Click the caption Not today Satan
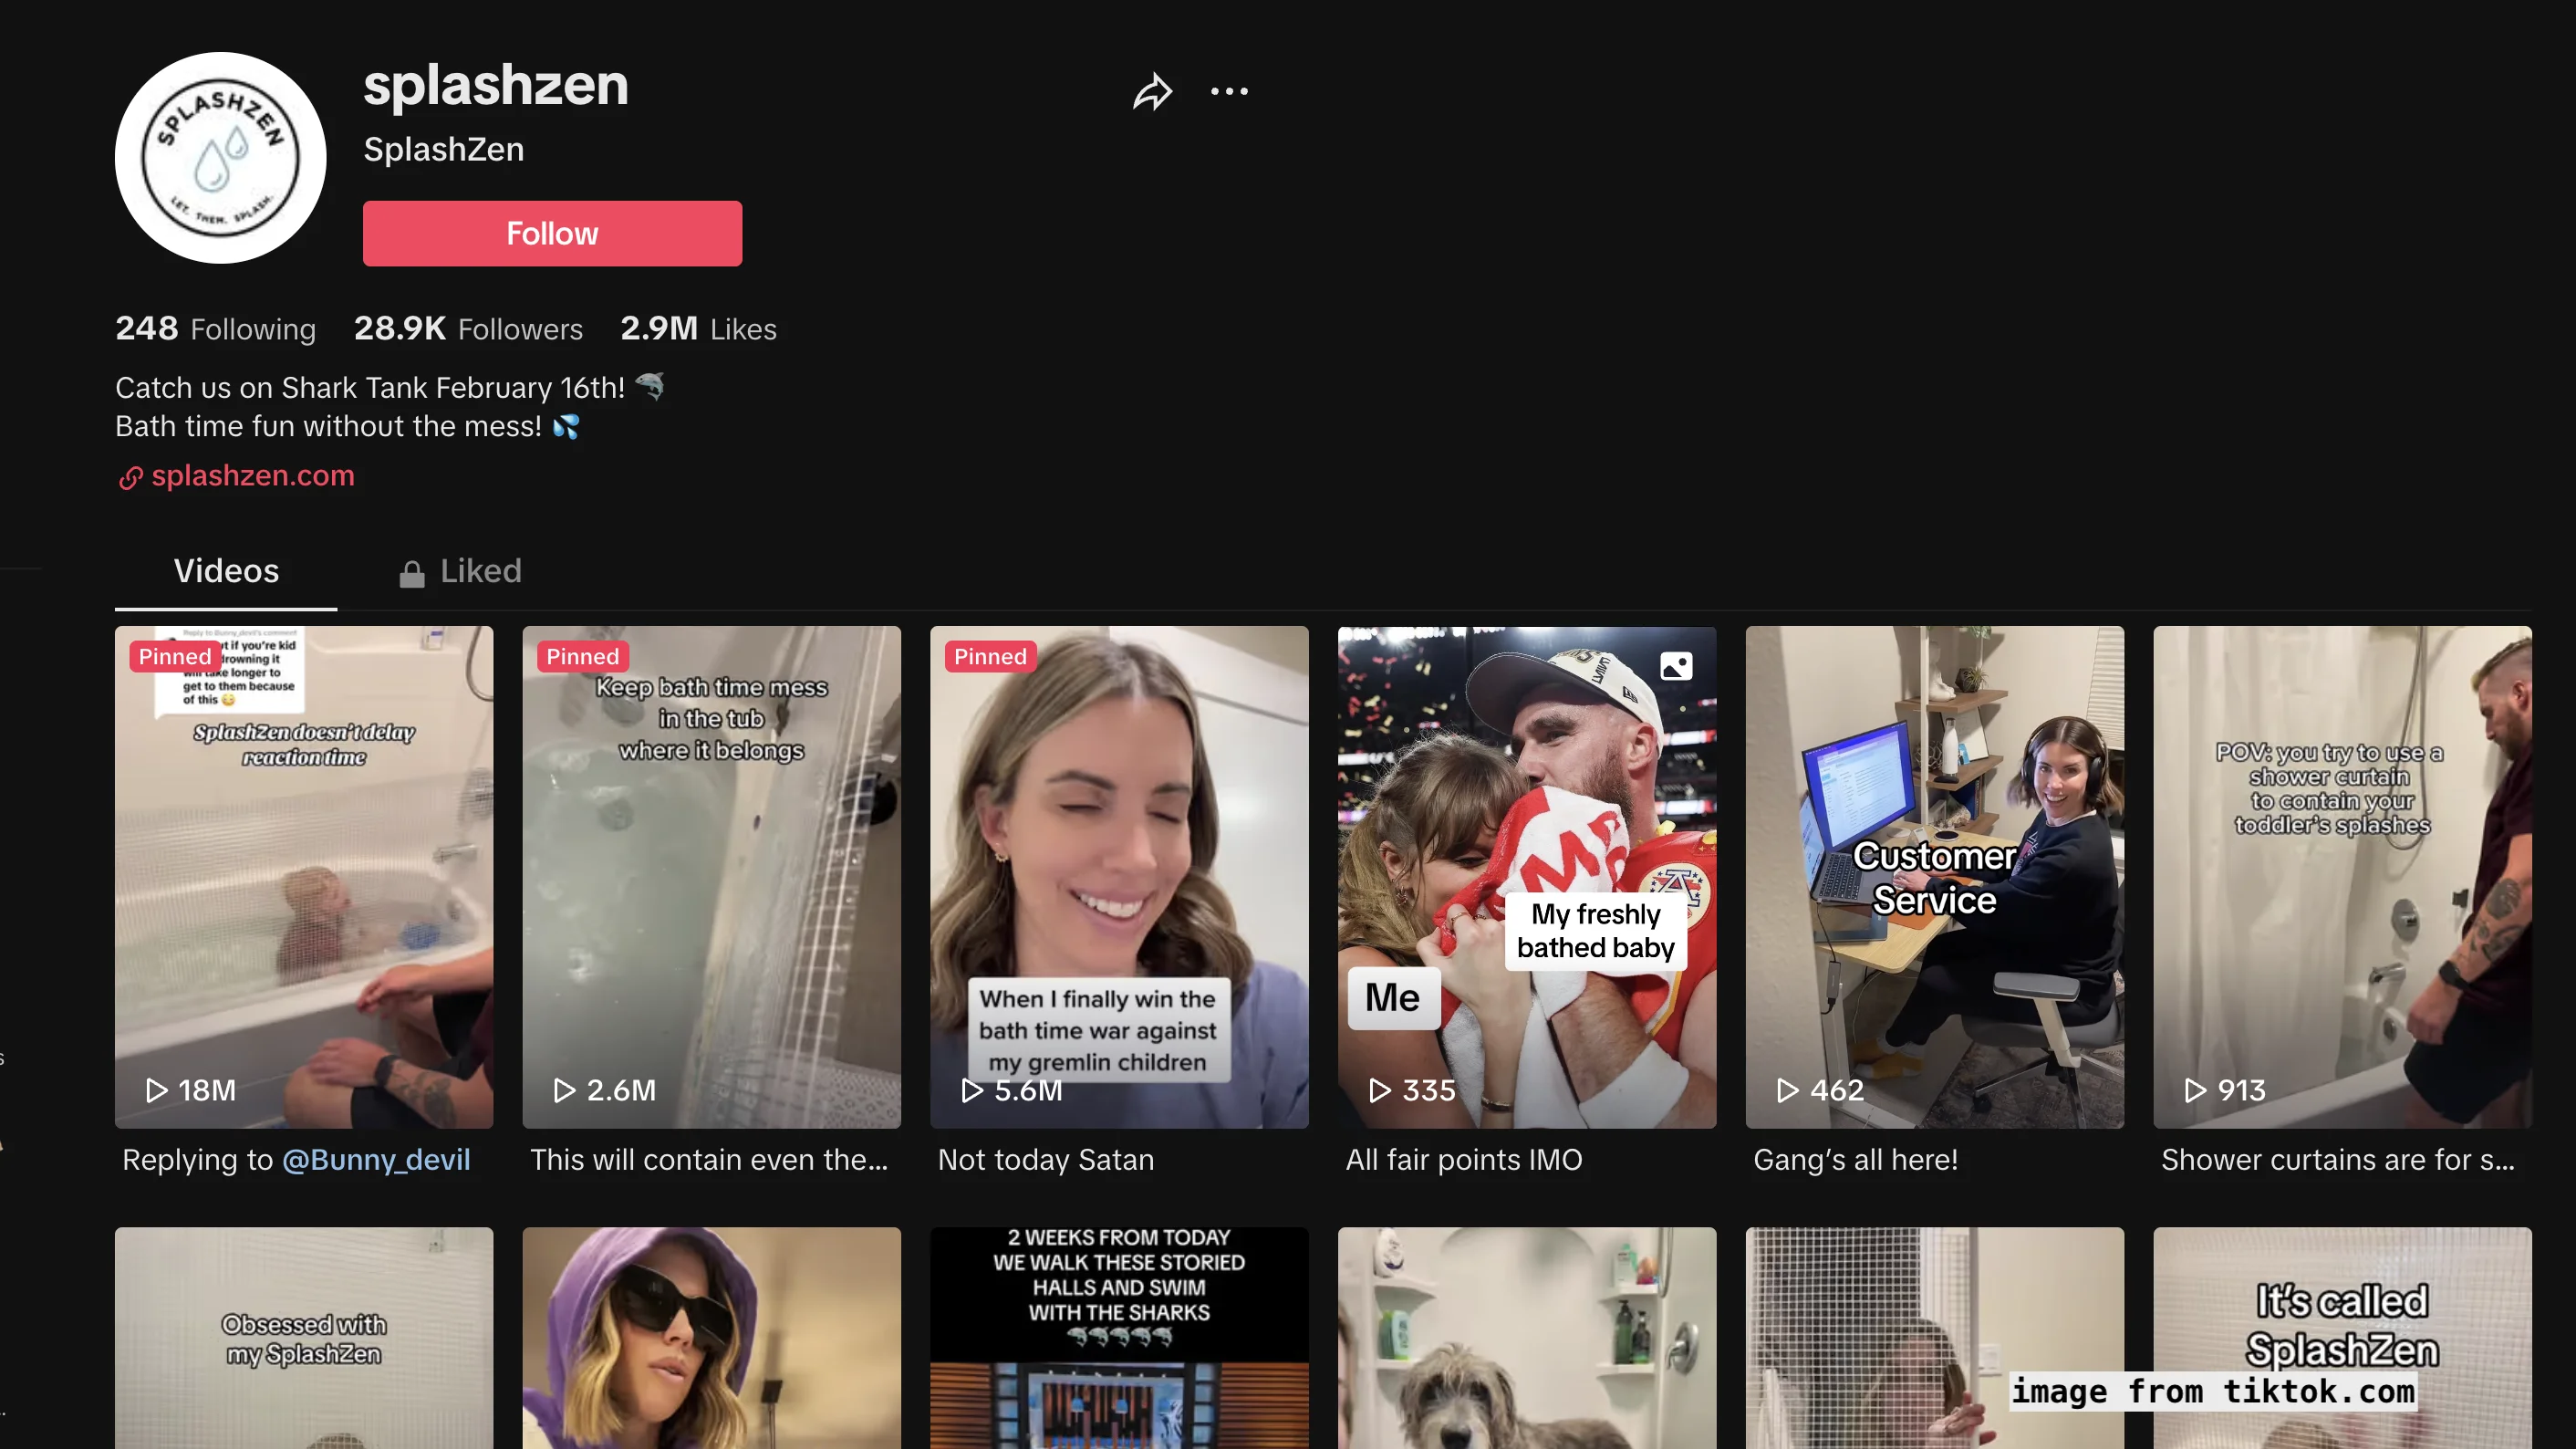 (1046, 1159)
